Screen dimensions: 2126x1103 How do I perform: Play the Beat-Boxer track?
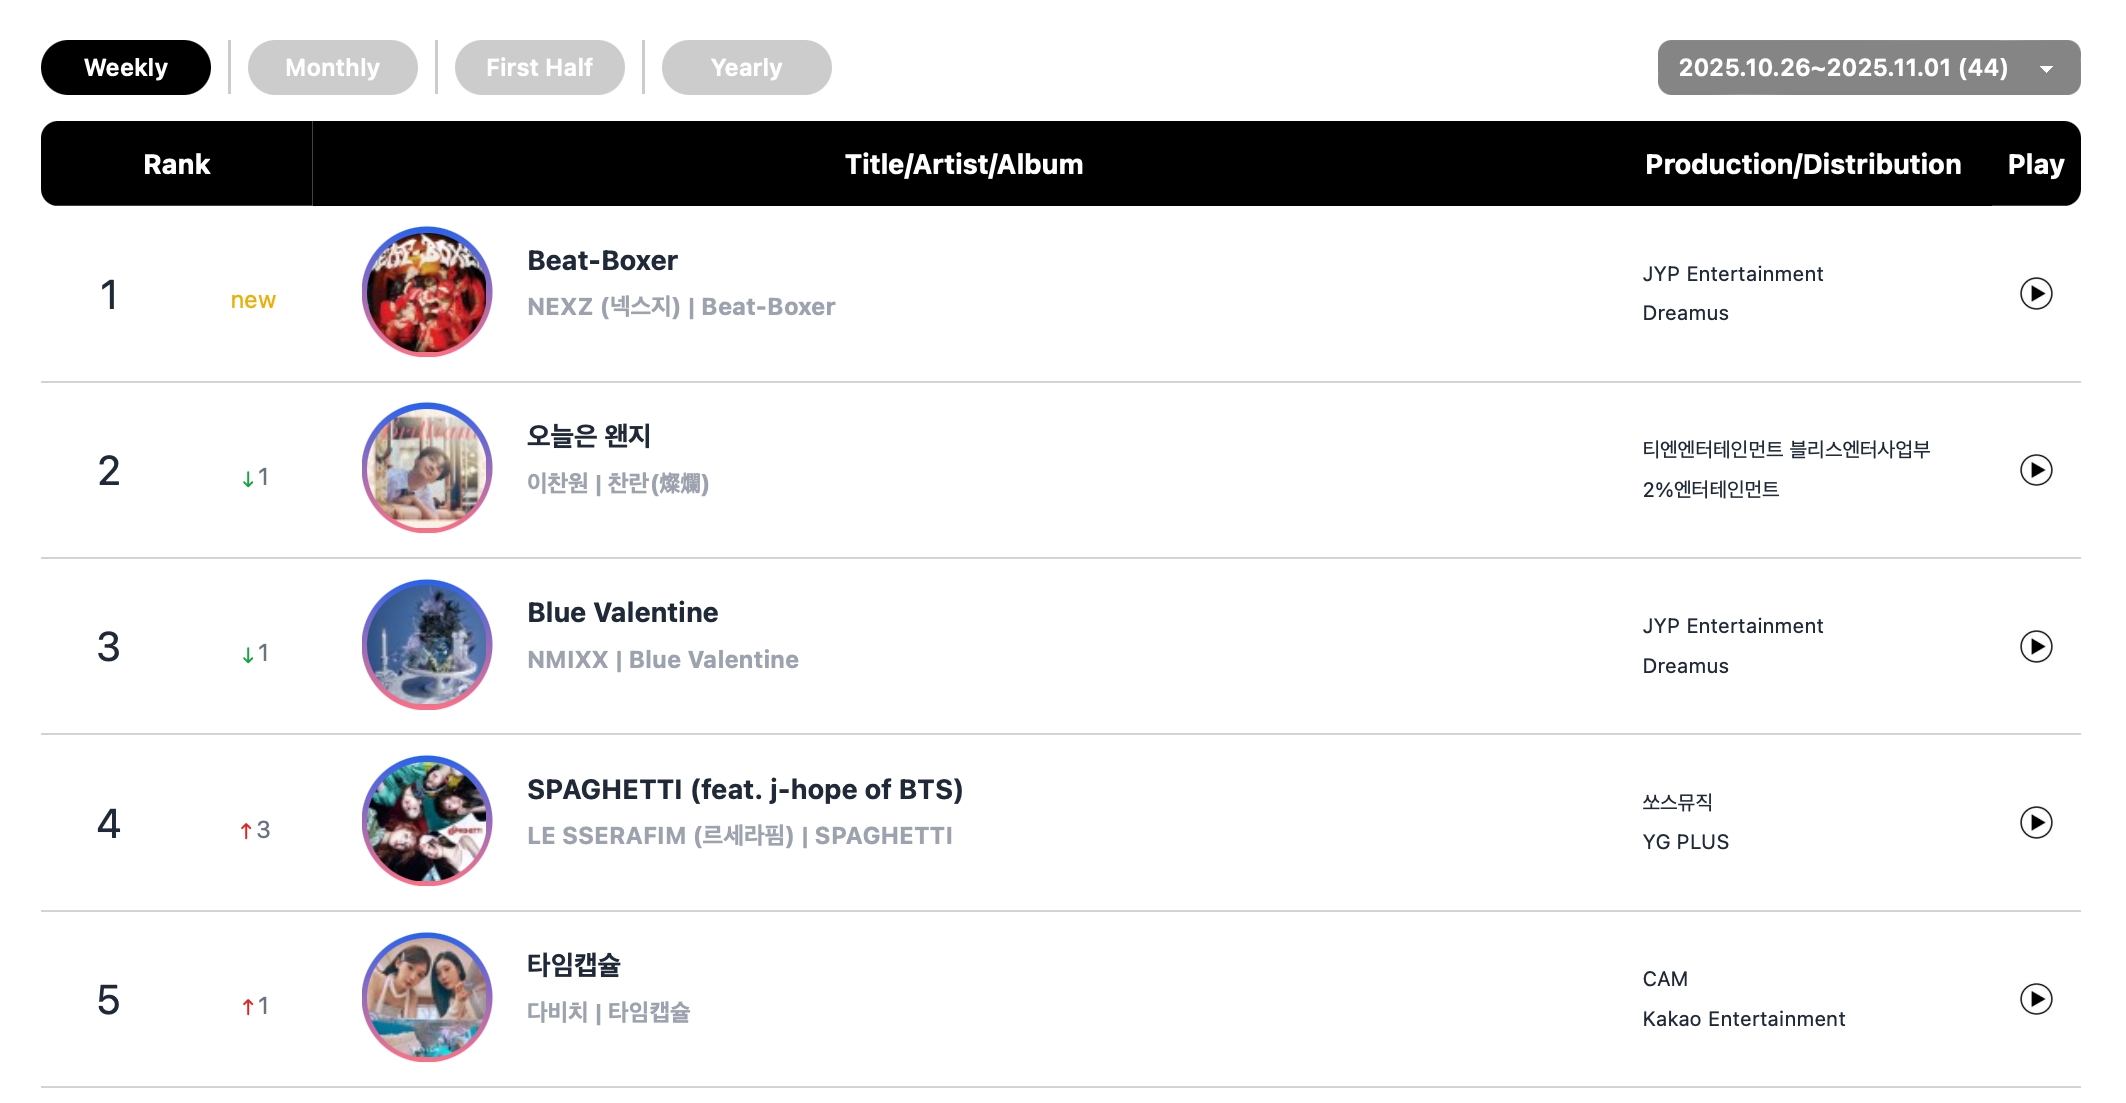coord(2035,294)
